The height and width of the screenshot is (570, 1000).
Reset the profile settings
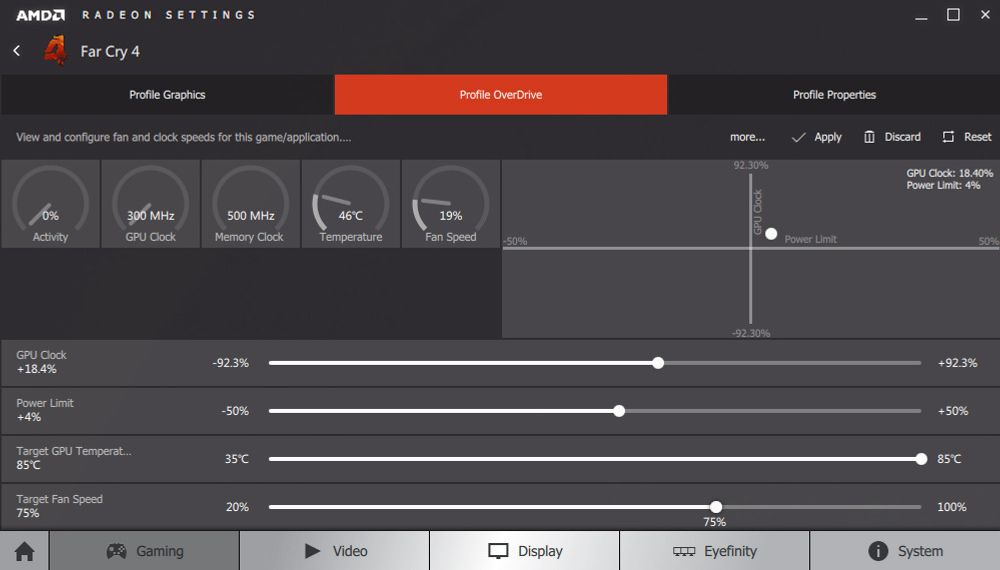(x=967, y=137)
